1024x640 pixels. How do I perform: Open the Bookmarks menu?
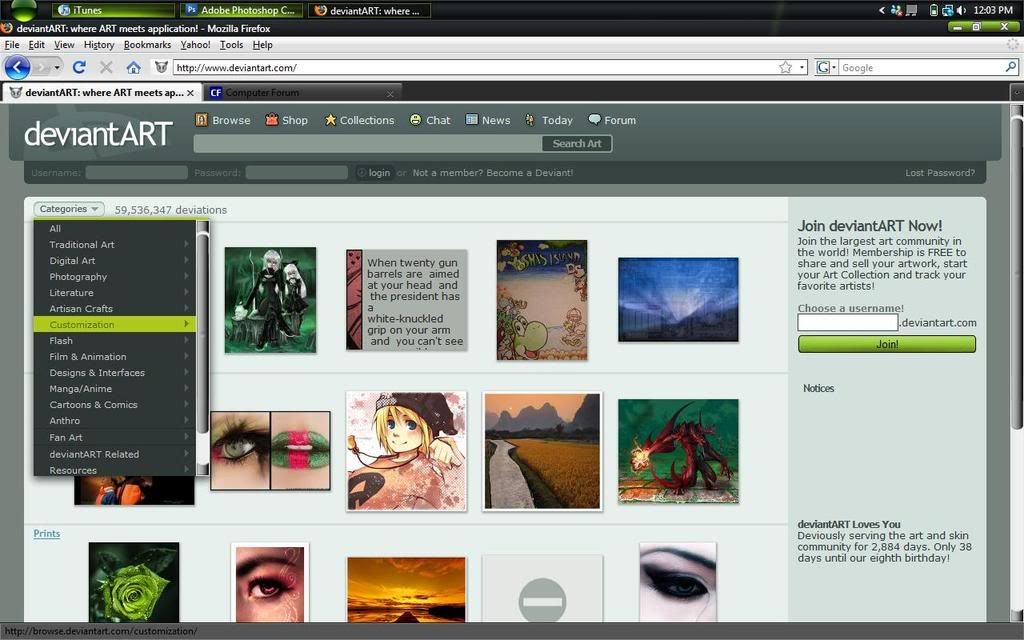tap(147, 44)
